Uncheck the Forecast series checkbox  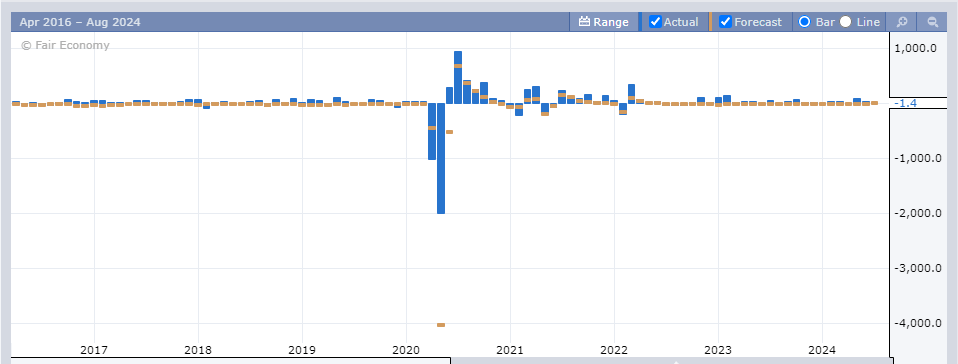coord(725,22)
